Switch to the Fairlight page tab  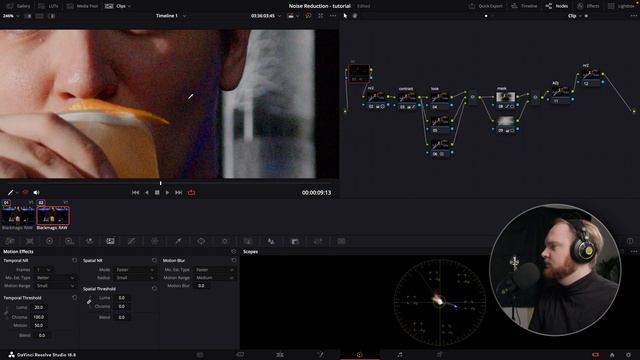(x=400, y=355)
